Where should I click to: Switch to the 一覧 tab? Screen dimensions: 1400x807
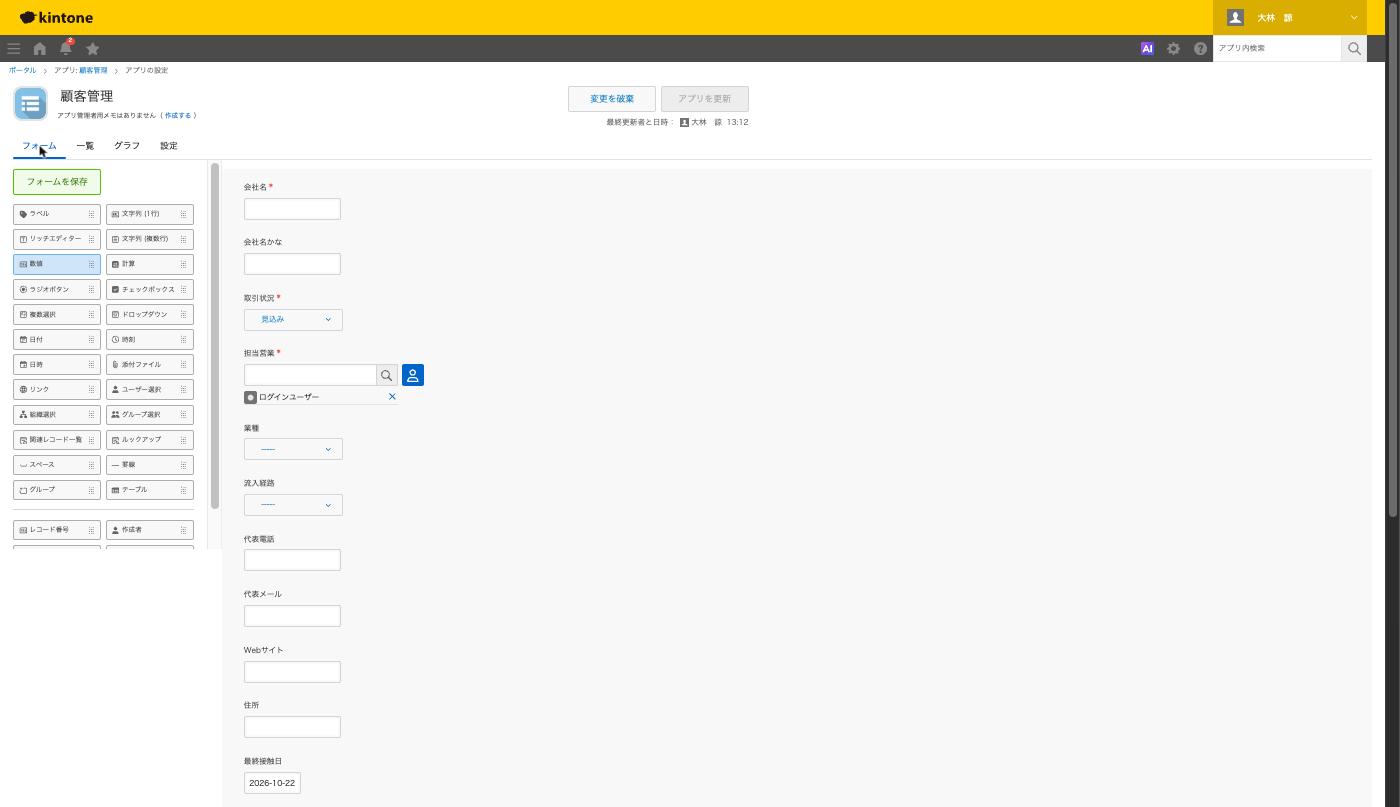click(x=85, y=146)
